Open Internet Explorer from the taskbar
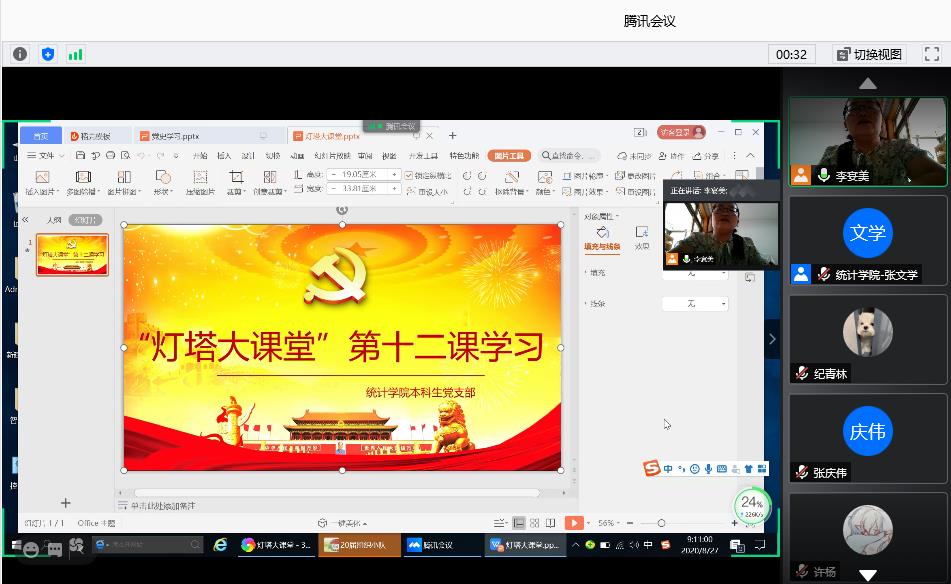The height and width of the screenshot is (584, 951). (x=220, y=545)
